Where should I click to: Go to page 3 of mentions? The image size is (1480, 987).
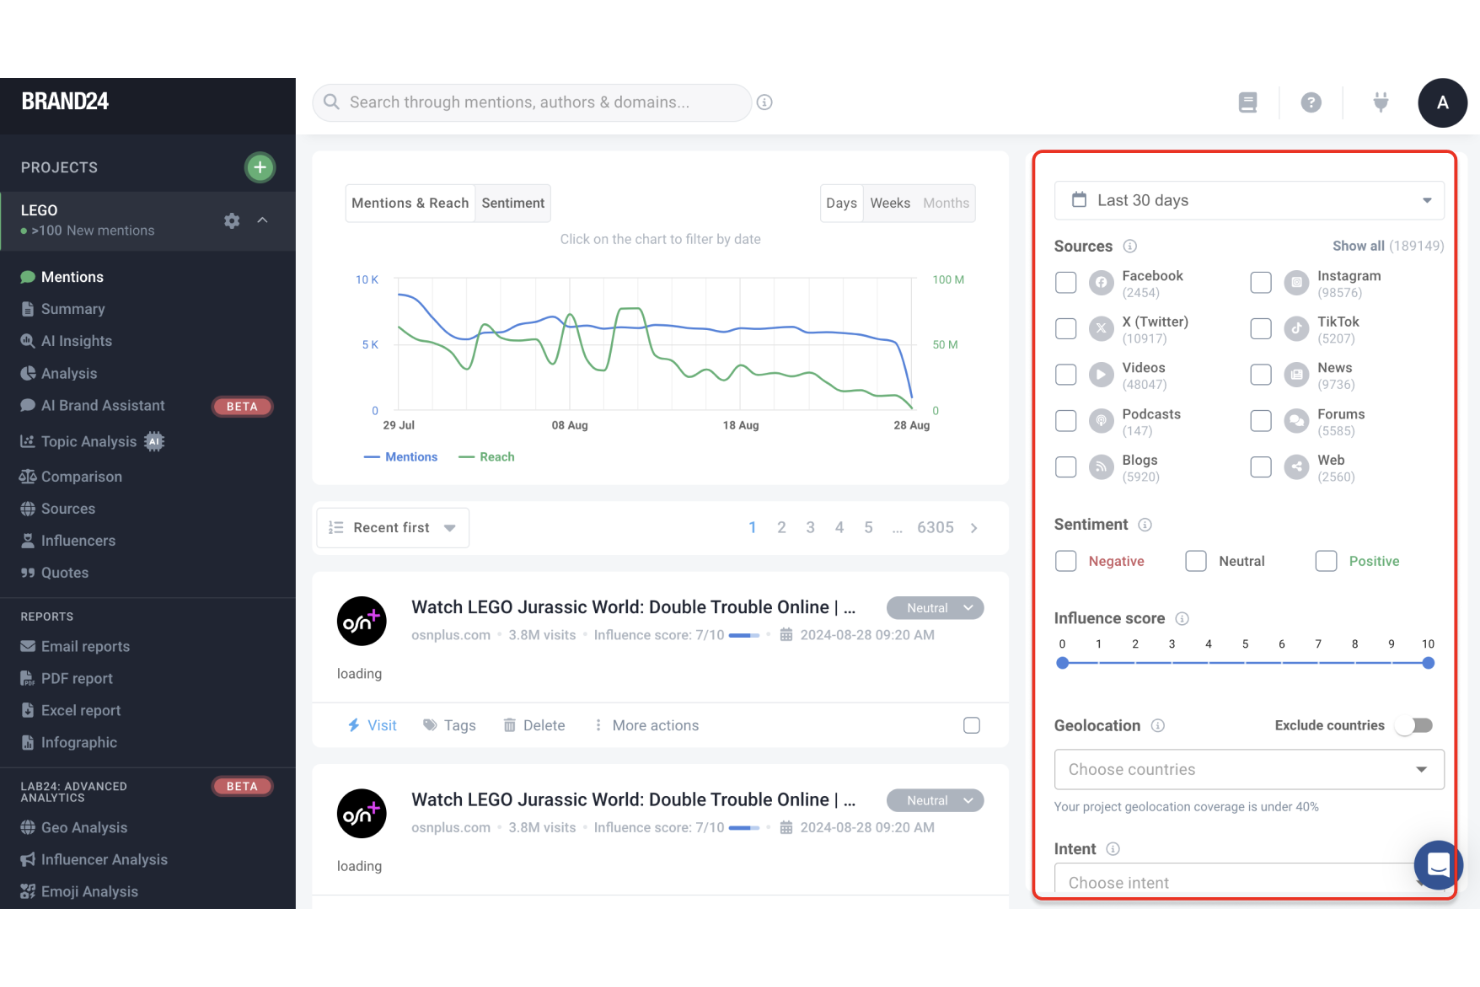(x=810, y=527)
